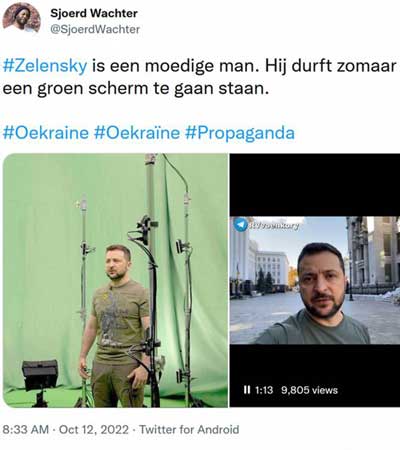
Task: Open the Twitter for Android source link
Action: point(189,429)
